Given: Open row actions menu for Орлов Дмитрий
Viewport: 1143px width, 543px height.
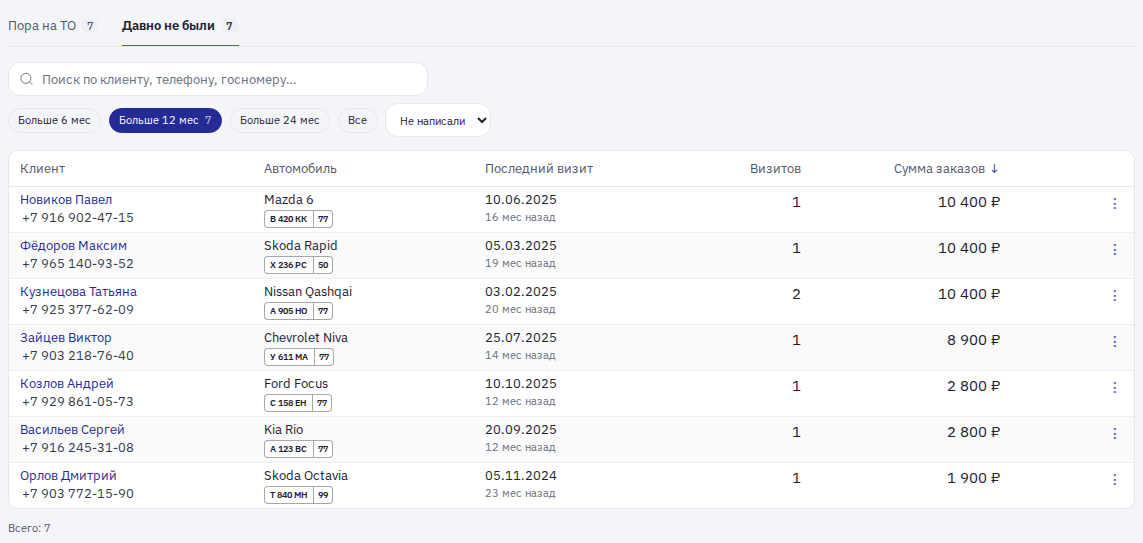Looking at the screenshot, I should 1114,480.
